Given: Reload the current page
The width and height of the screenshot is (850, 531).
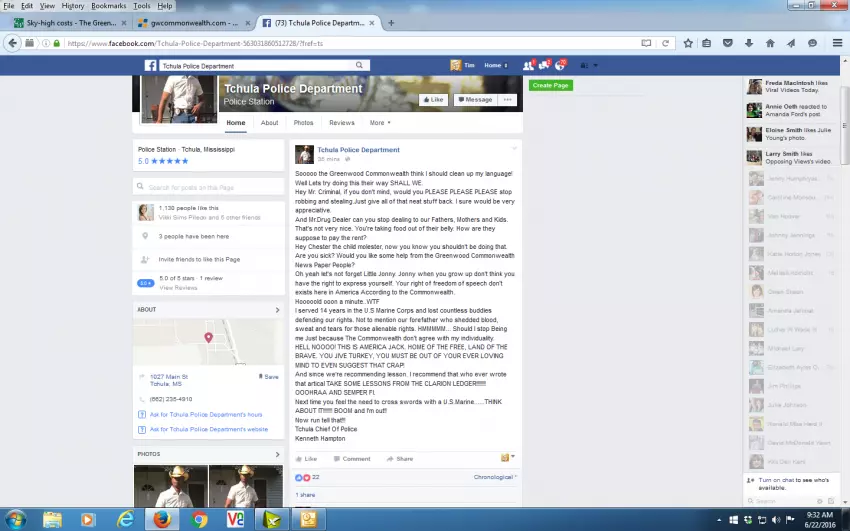Looking at the screenshot, I should pyautogui.click(x=666, y=43).
